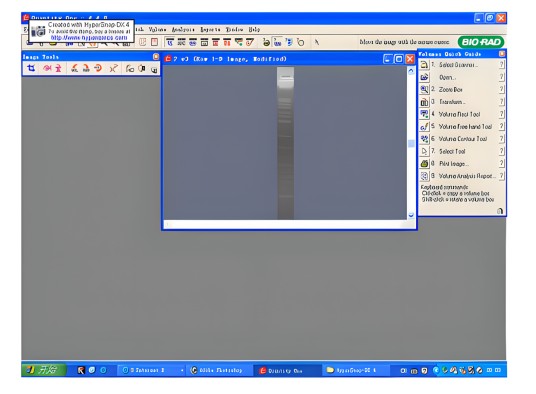
Task: Click the Volume Analysis Report icon
Action: point(424,176)
